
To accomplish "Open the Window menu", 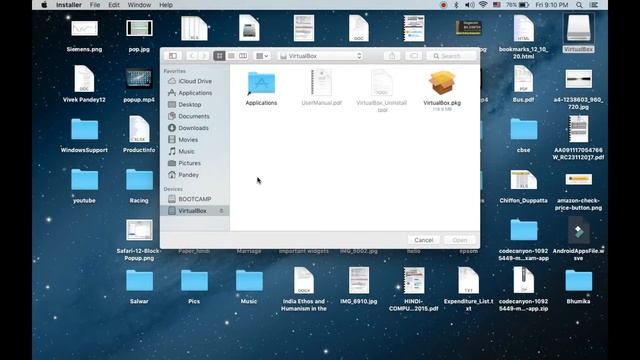I will pos(139,5).
